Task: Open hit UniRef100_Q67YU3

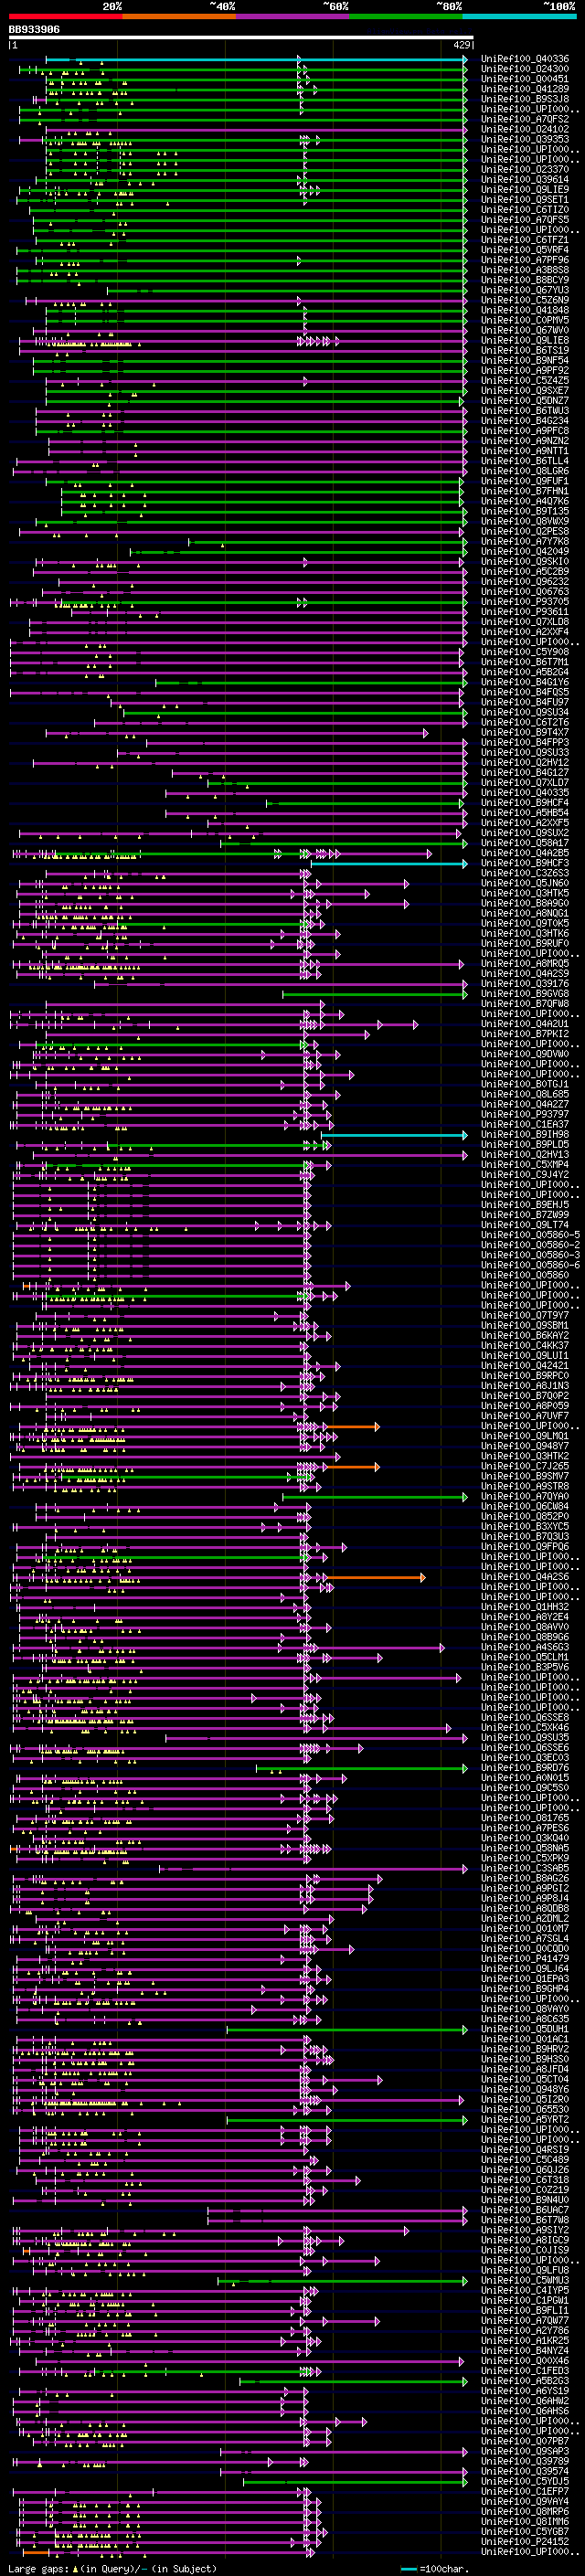Action: (524, 290)
